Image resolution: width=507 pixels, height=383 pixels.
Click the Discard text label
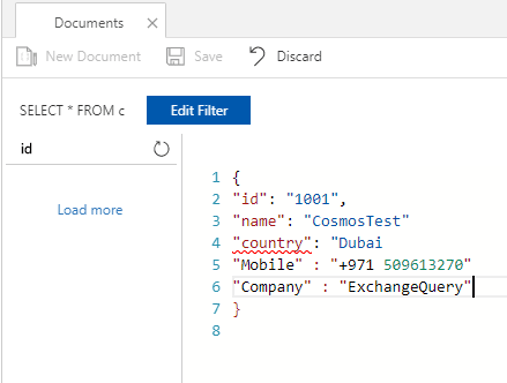point(299,56)
